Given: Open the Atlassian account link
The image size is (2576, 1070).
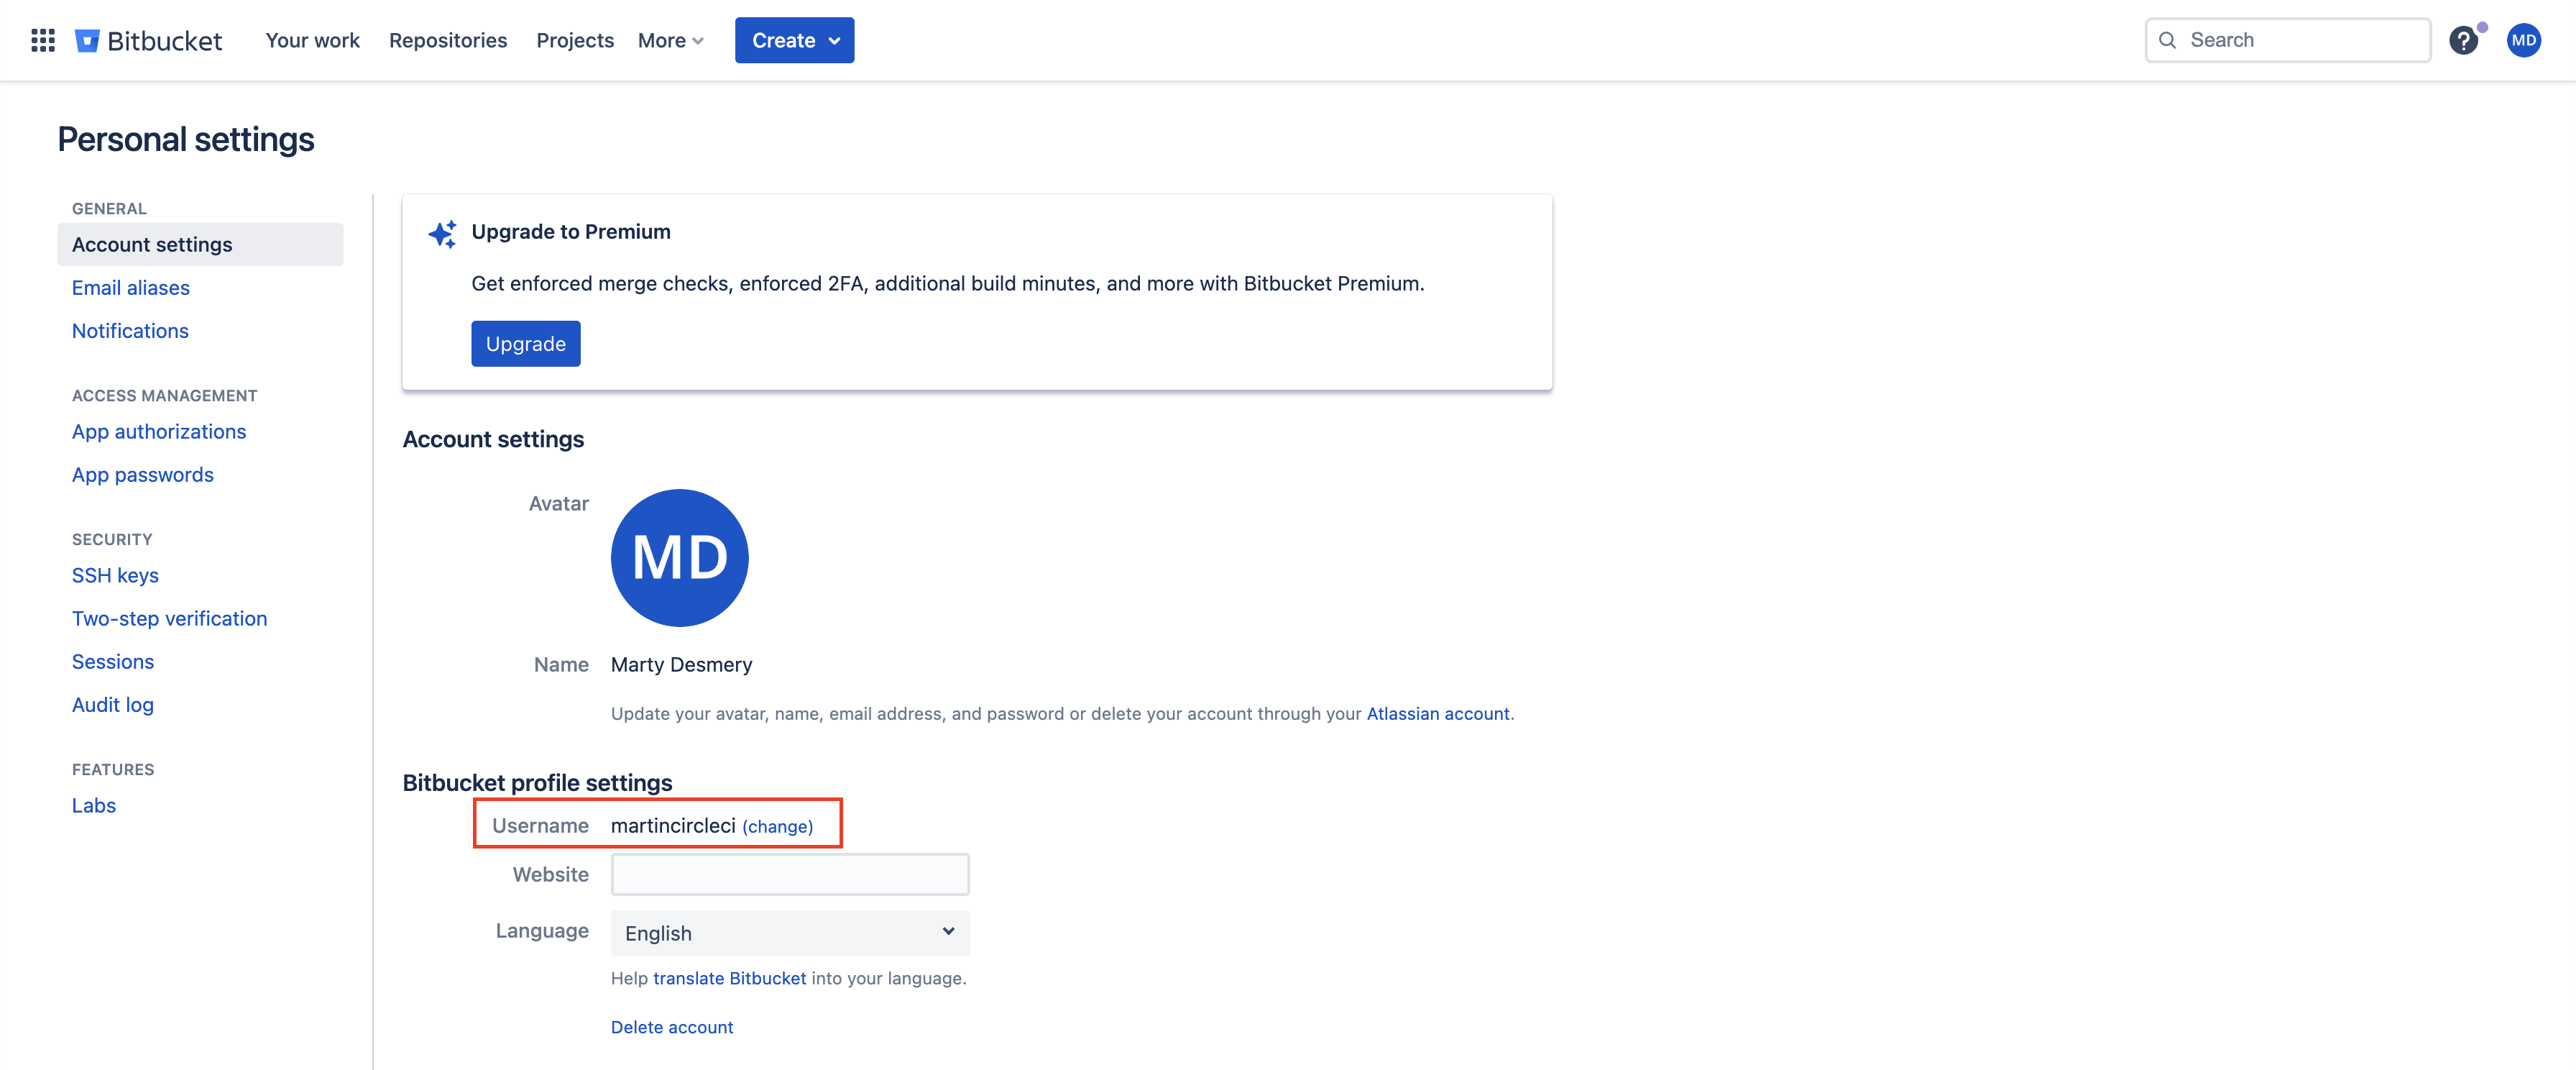Looking at the screenshot, I should 1438,713.
